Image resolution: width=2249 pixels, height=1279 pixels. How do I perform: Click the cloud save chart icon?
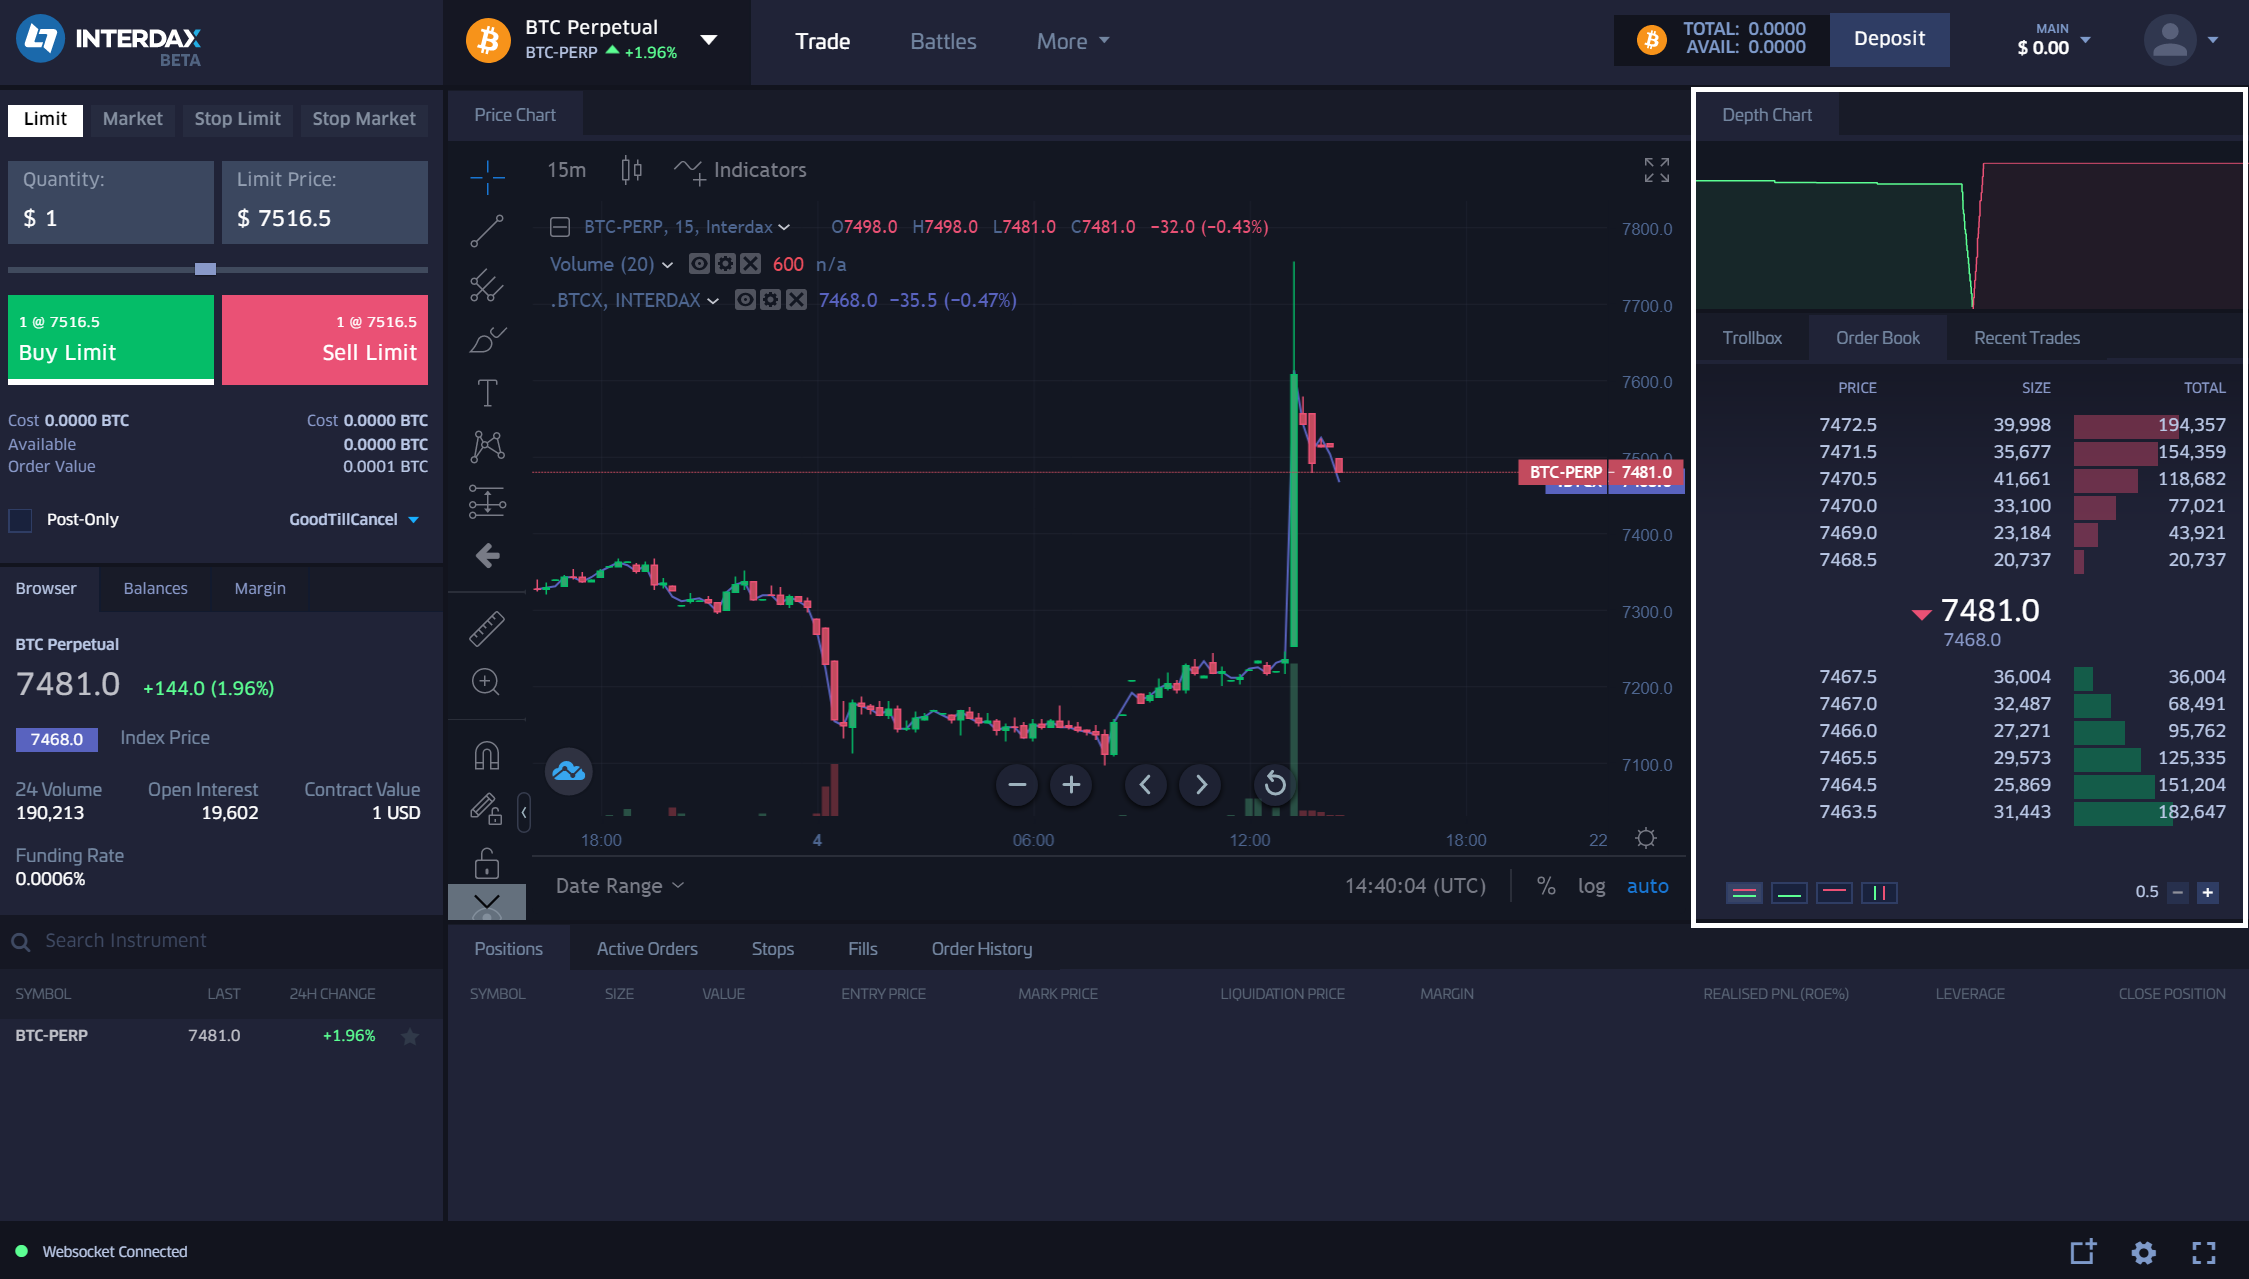(x=569, y=771)
